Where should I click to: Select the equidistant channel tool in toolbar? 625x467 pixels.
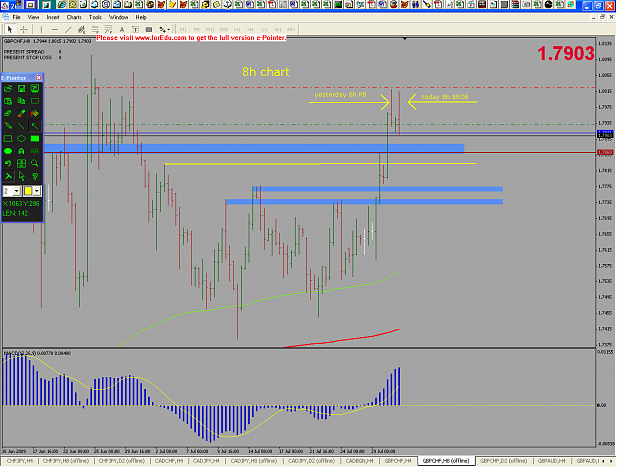click(82, 29)
